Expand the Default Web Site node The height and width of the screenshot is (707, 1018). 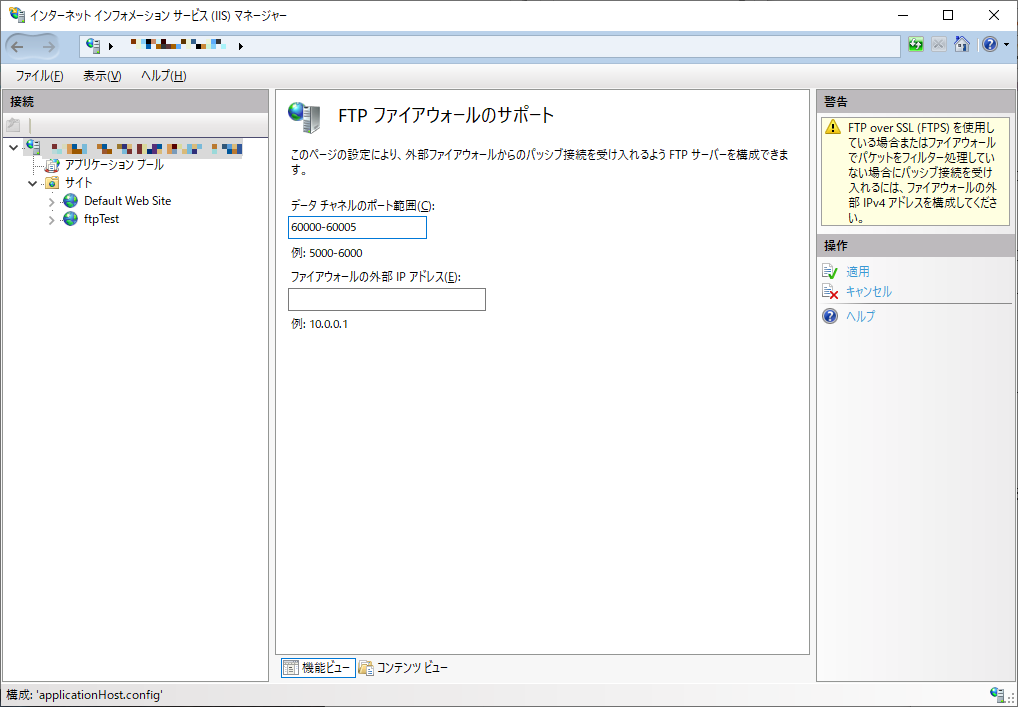[x=50, y=200]
